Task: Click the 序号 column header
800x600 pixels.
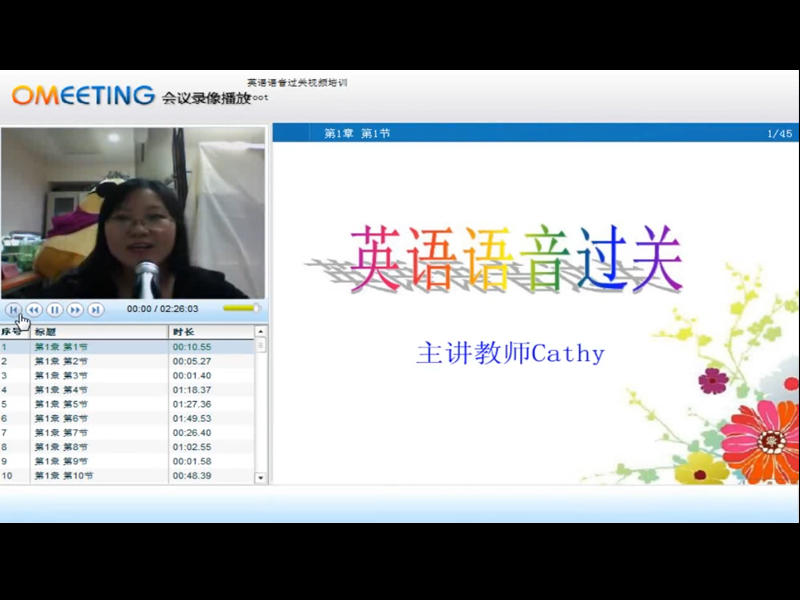Action: click(x=12, y=331)
